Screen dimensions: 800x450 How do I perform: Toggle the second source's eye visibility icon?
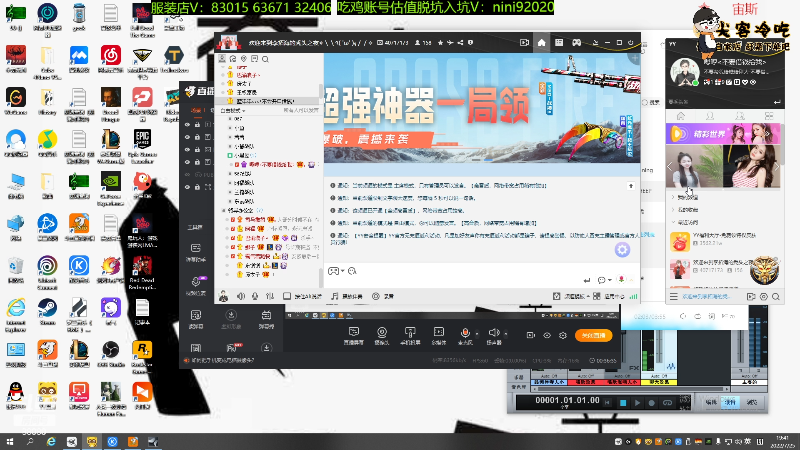click(x=187, y=137)
